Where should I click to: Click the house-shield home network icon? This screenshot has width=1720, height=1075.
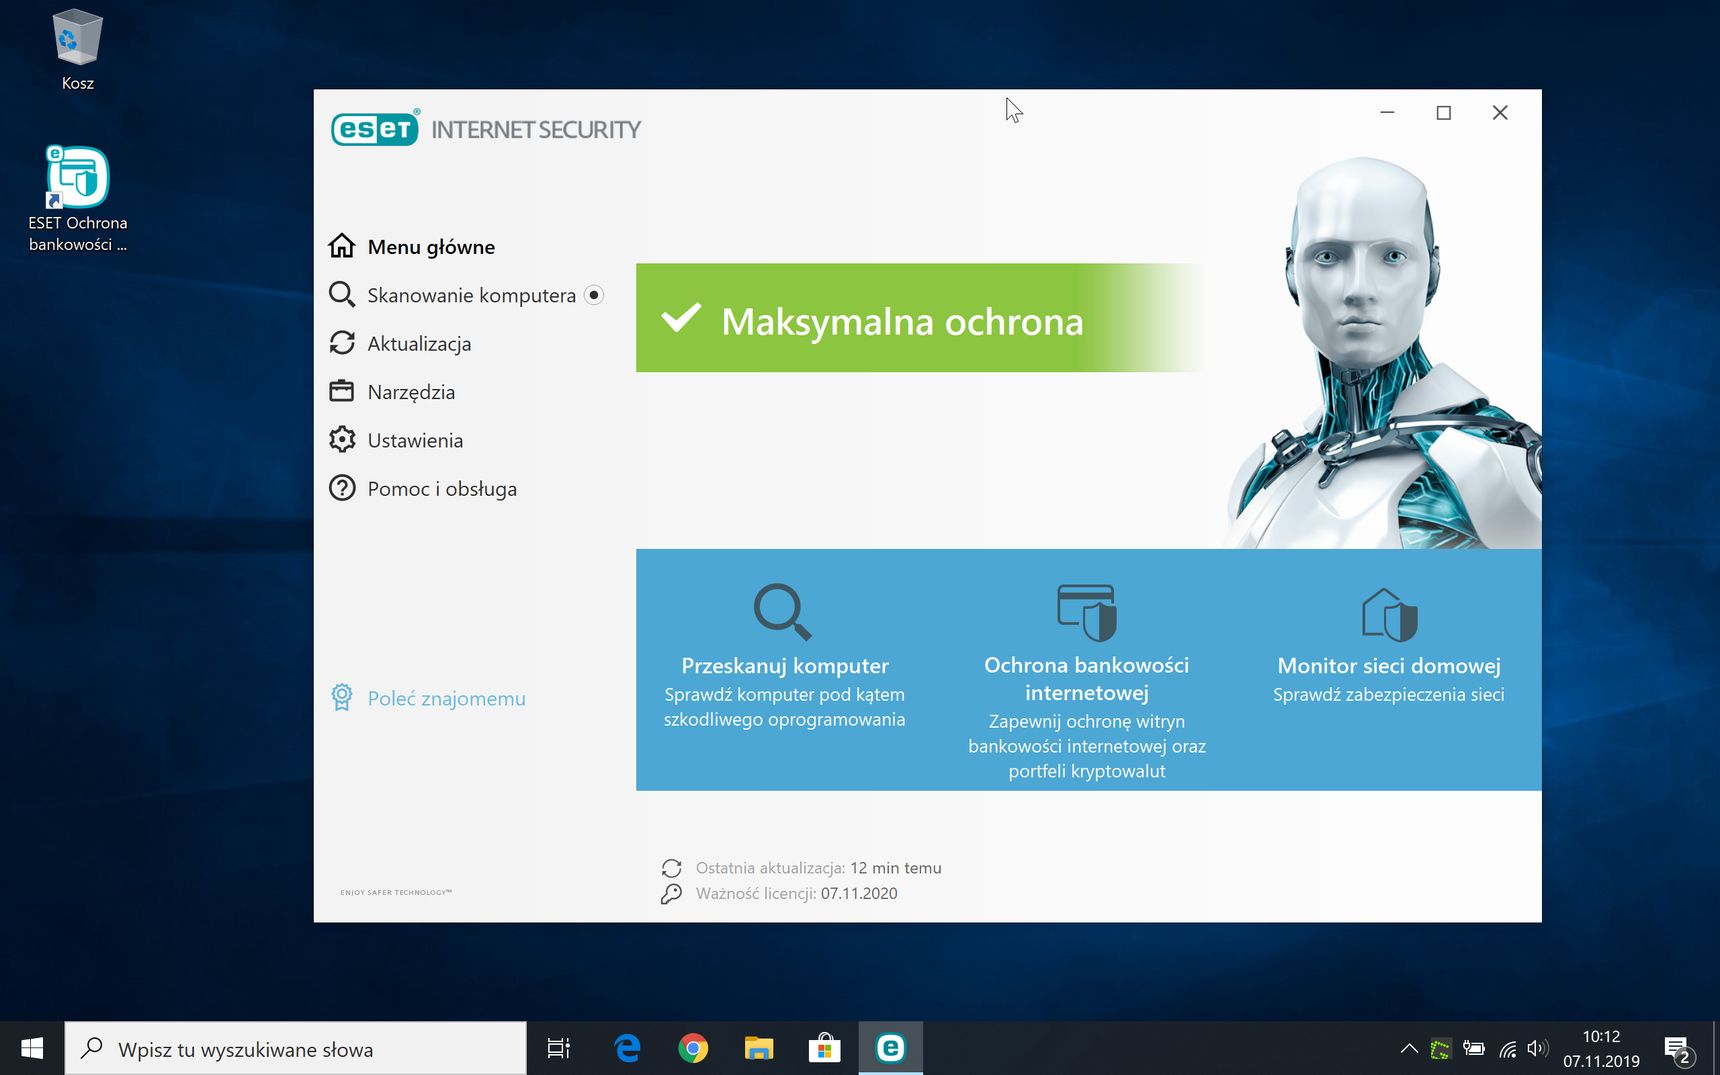pos(1389,614)
